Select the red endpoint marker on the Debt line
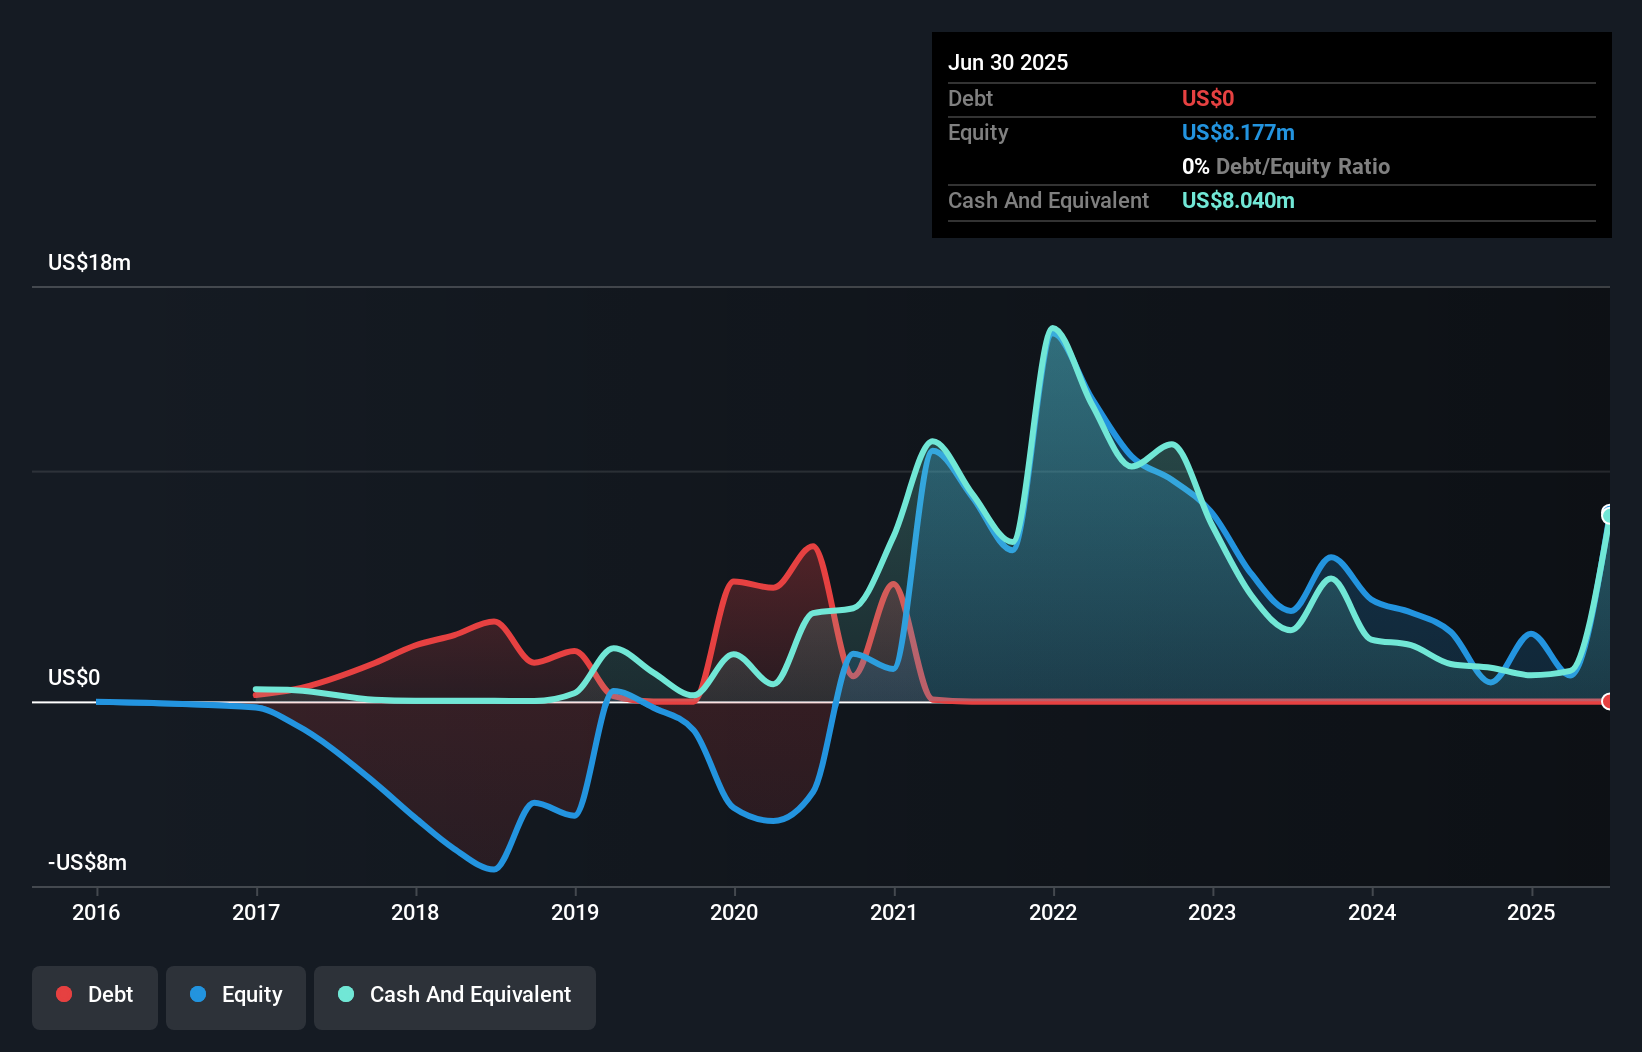Viewport: 1642px width, 1052px height. pos(1608,702)
